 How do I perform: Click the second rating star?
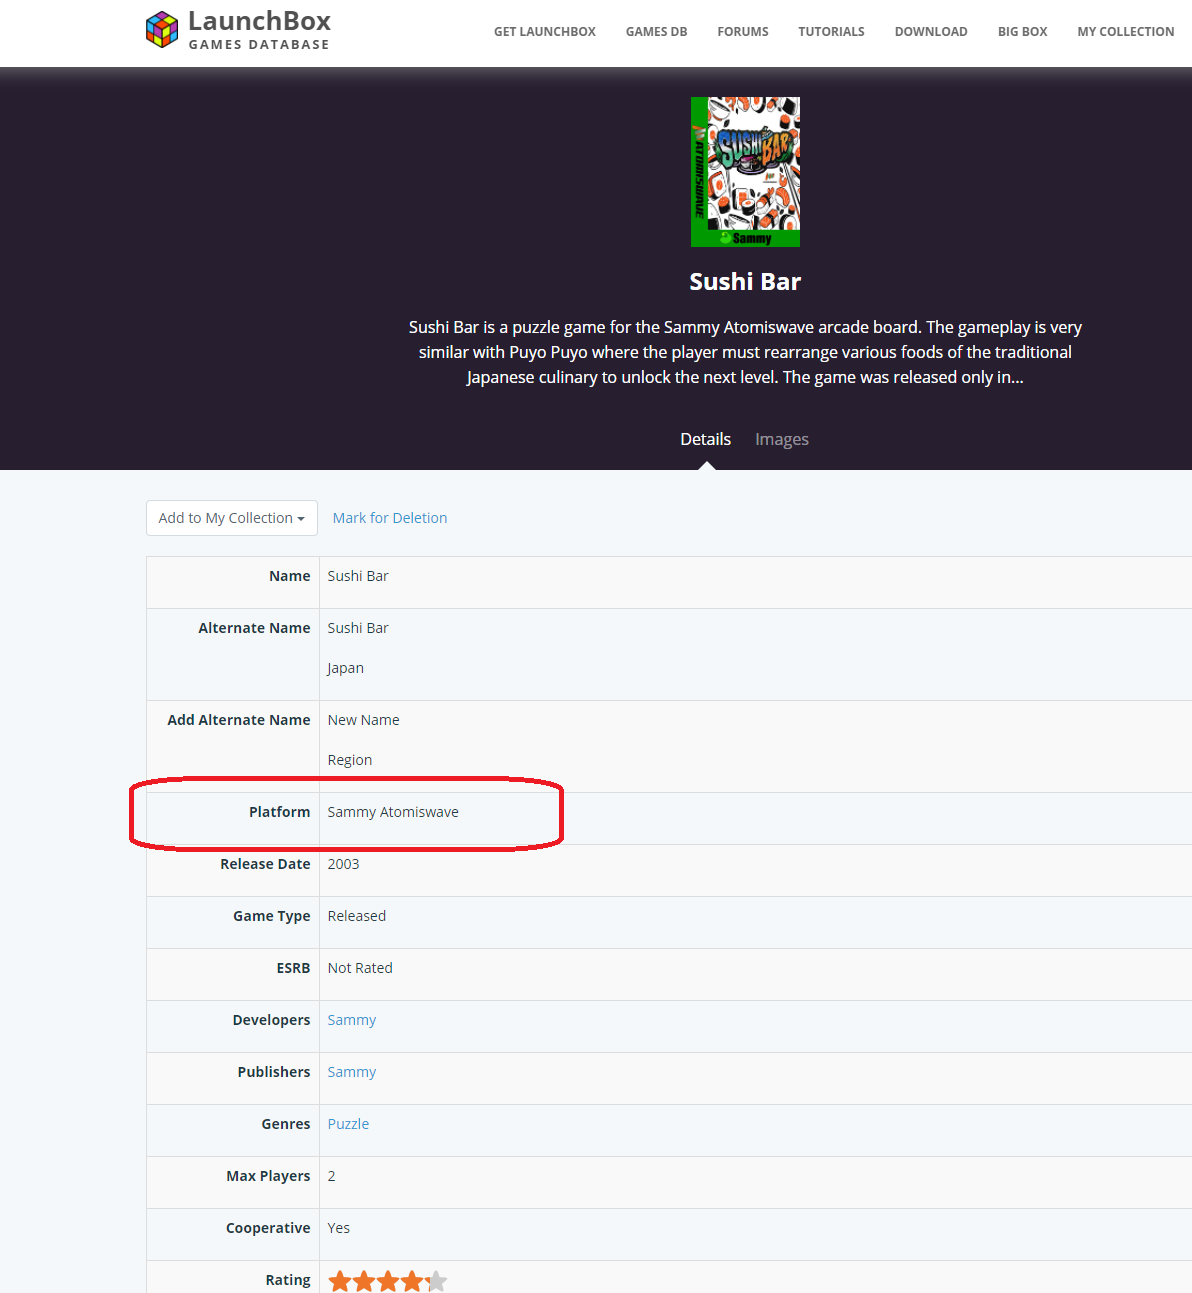364,1281
